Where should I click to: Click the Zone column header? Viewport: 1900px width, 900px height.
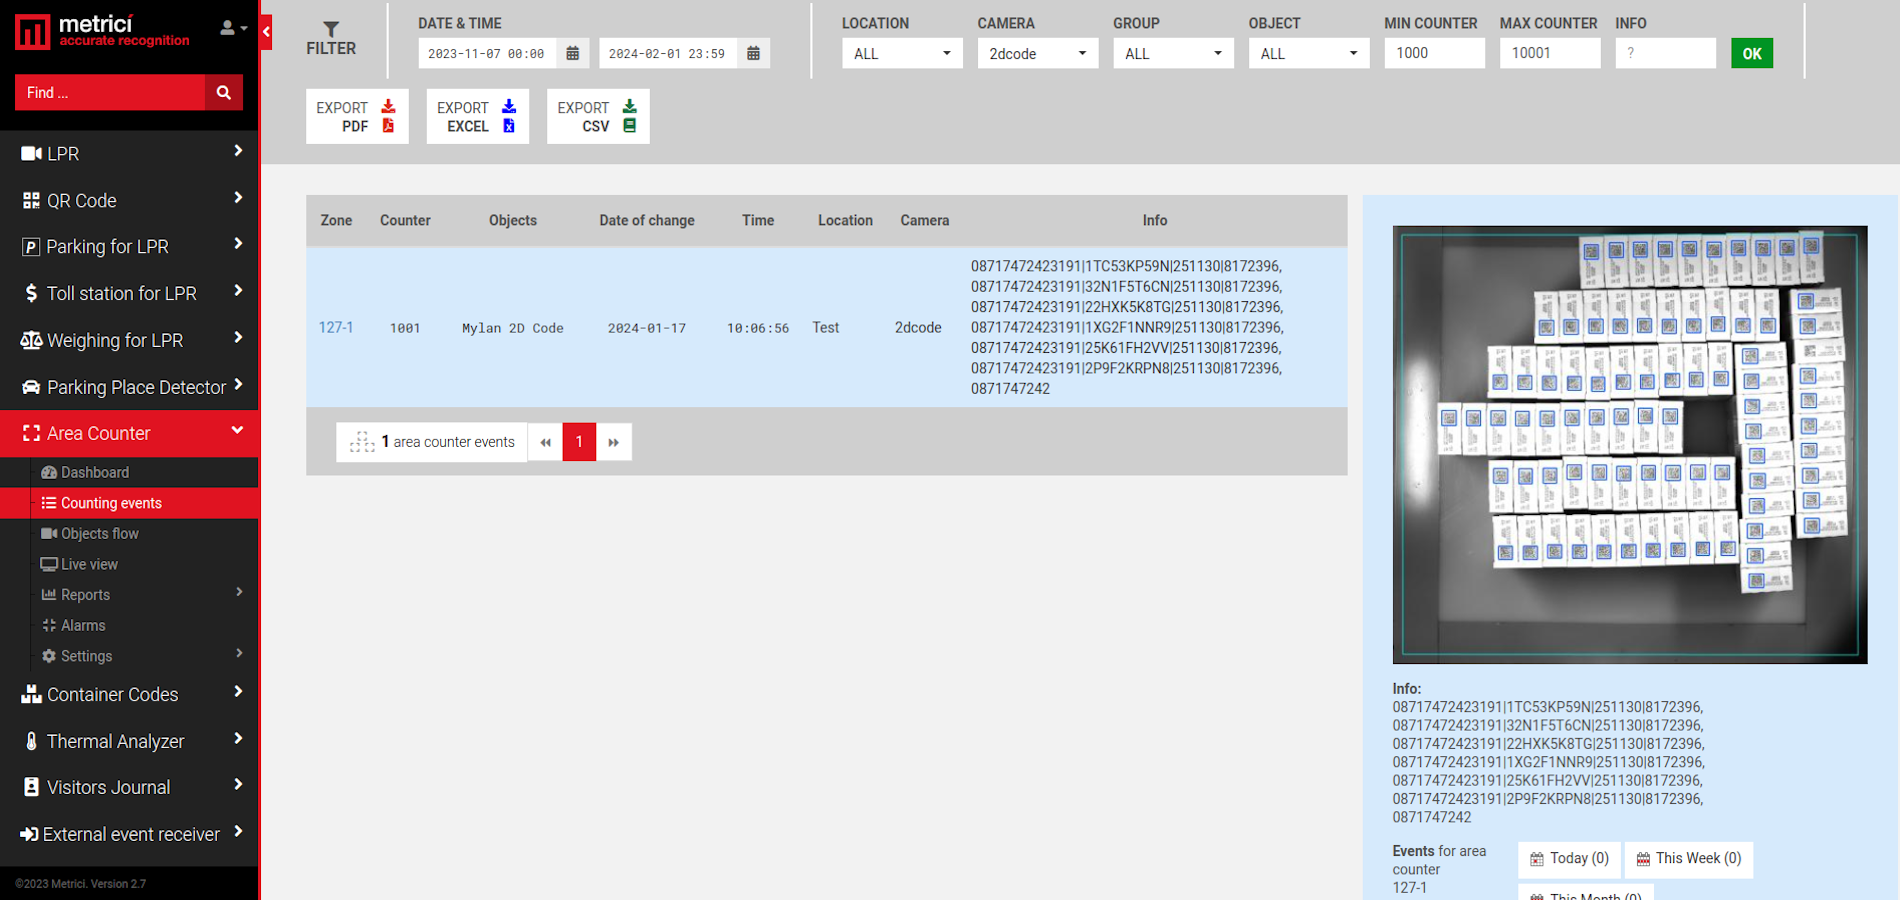point(336,220)
